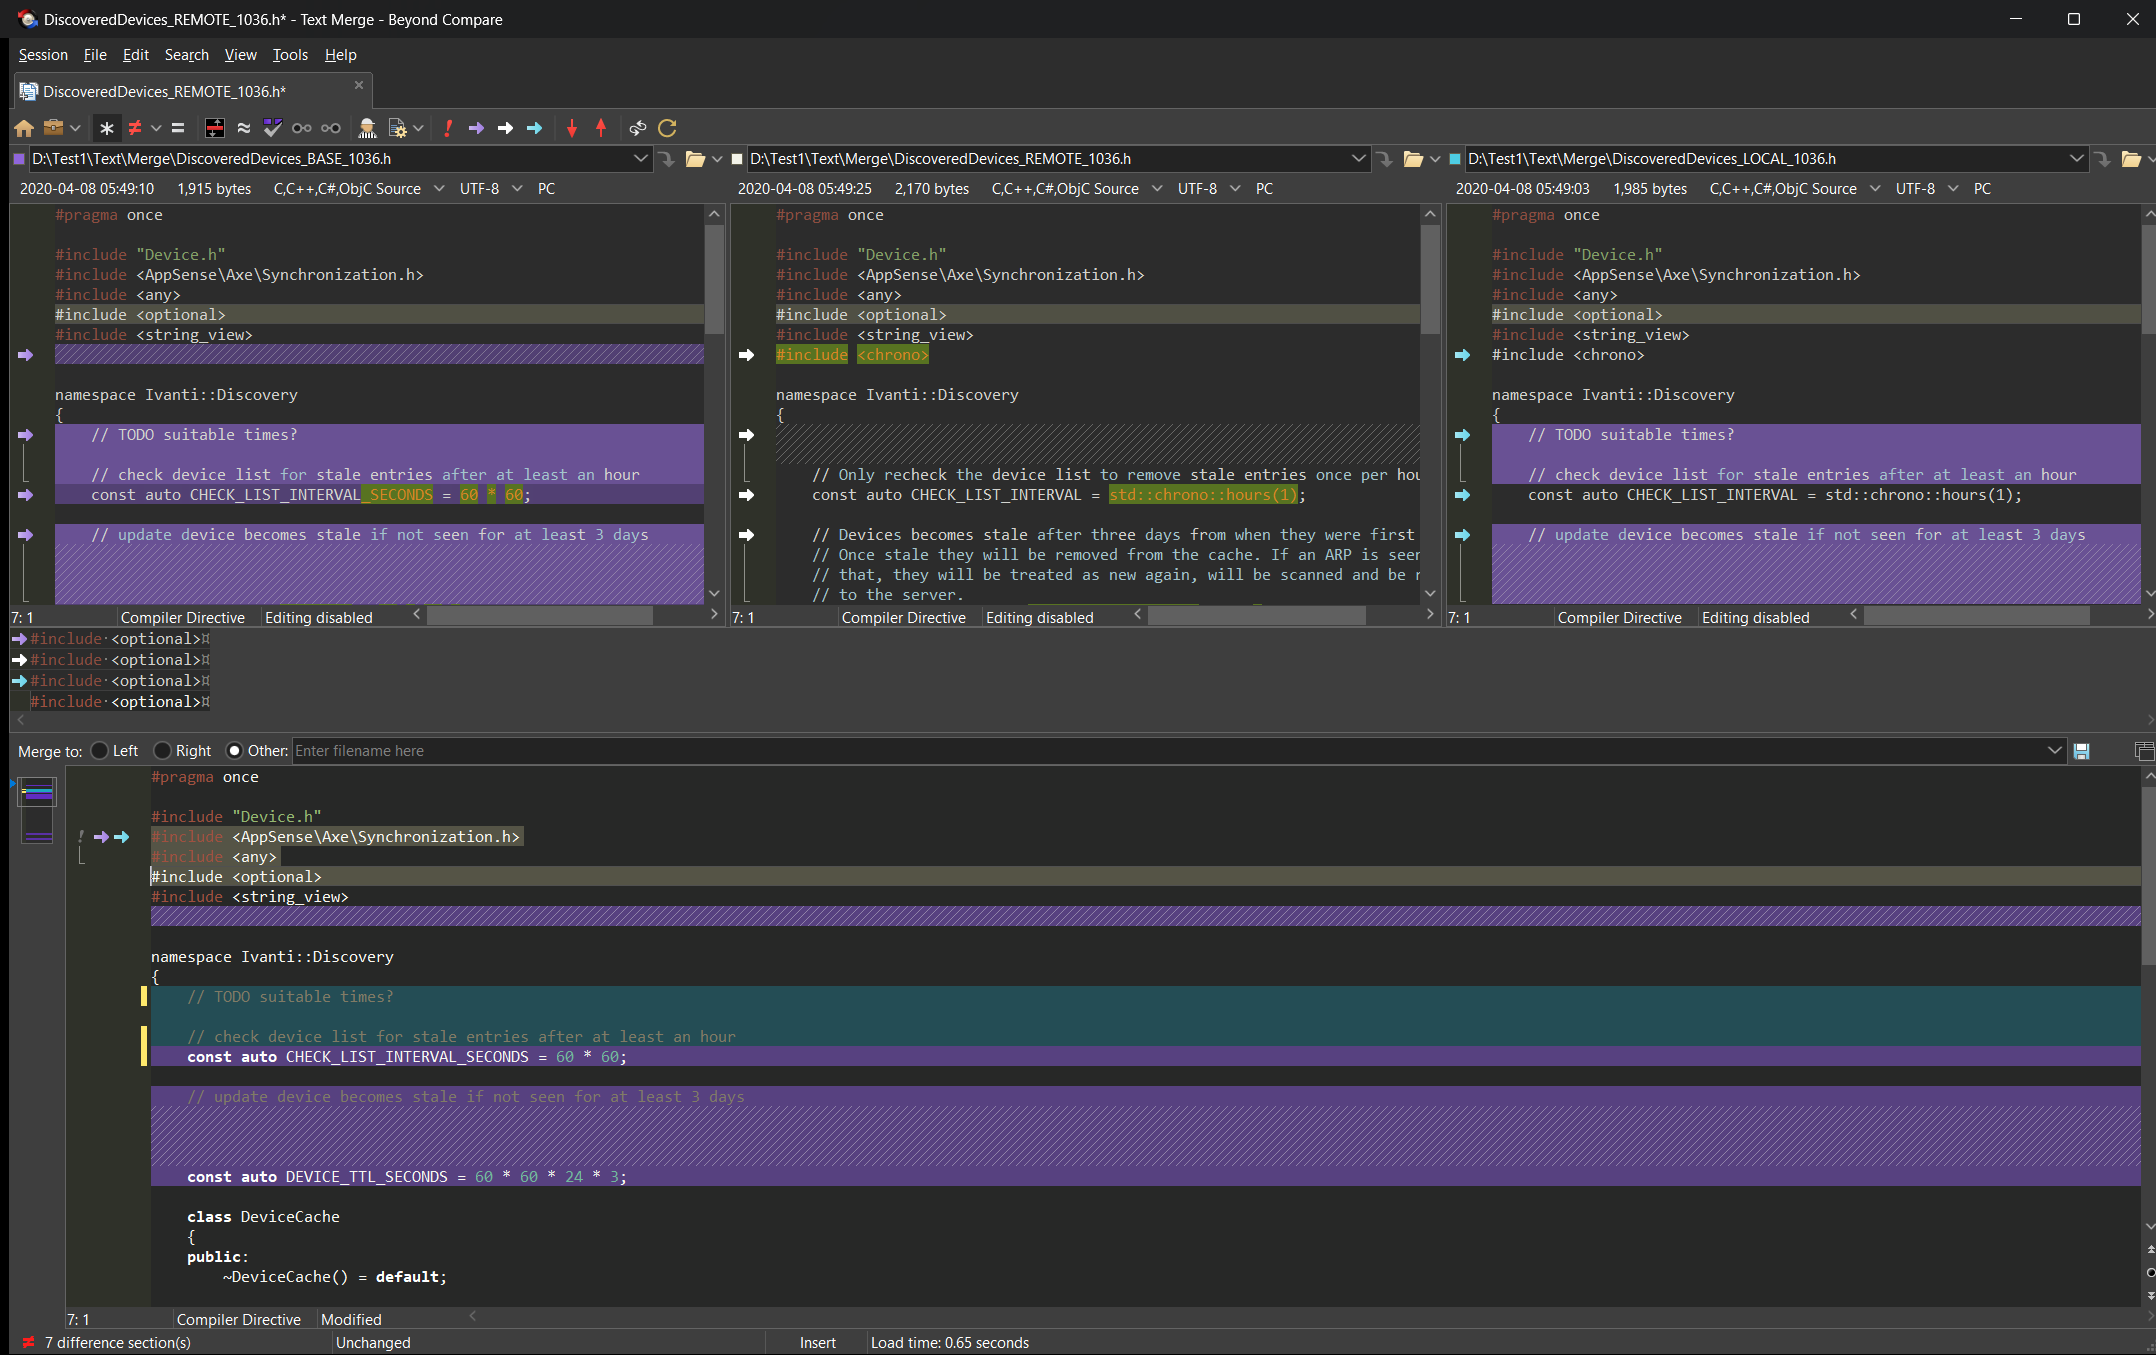This screenshot has width=2156, height=1355.
Task: Click the BASE pane vertical scrollbar
Action: click(x=714, y=405)
